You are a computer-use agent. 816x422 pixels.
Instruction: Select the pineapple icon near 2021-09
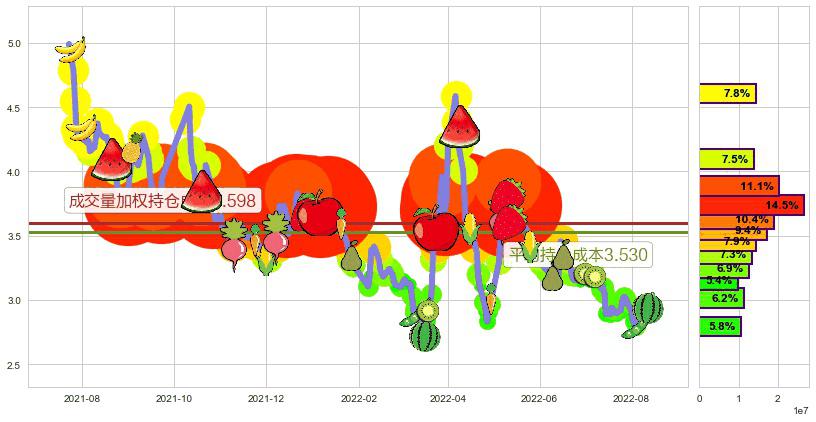click(134, 148)
